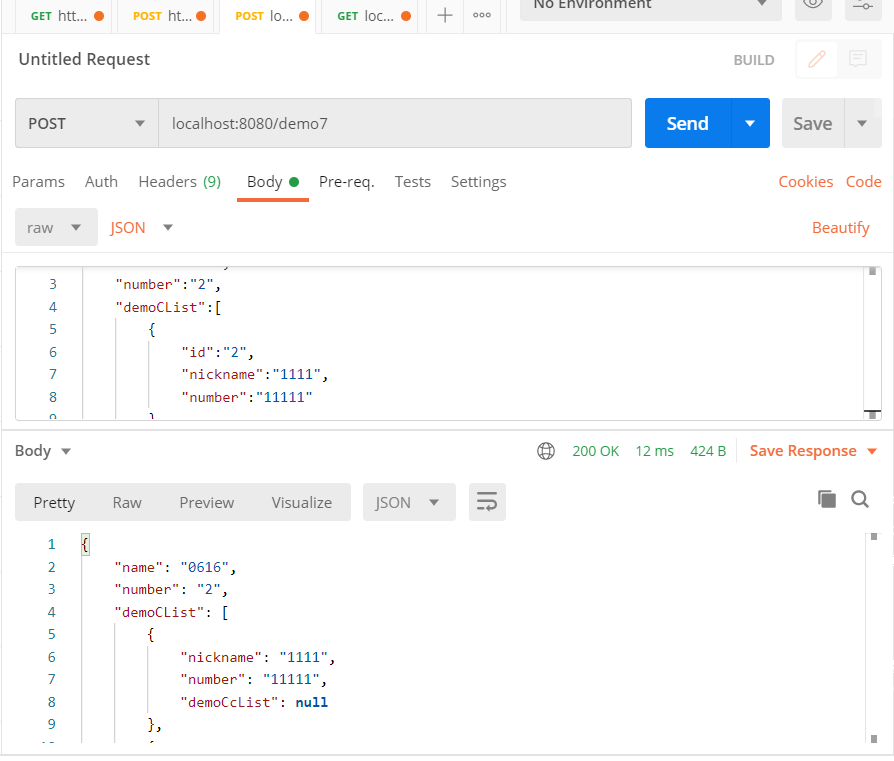Copy response body to clipboard icon
The image size is (894, 761).
(827, 499)
